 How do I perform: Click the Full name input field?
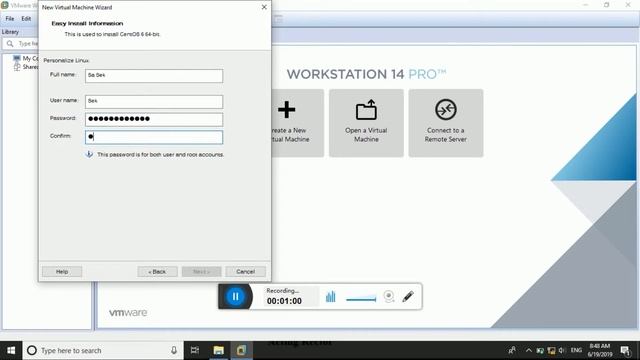(x=154, y=76)
